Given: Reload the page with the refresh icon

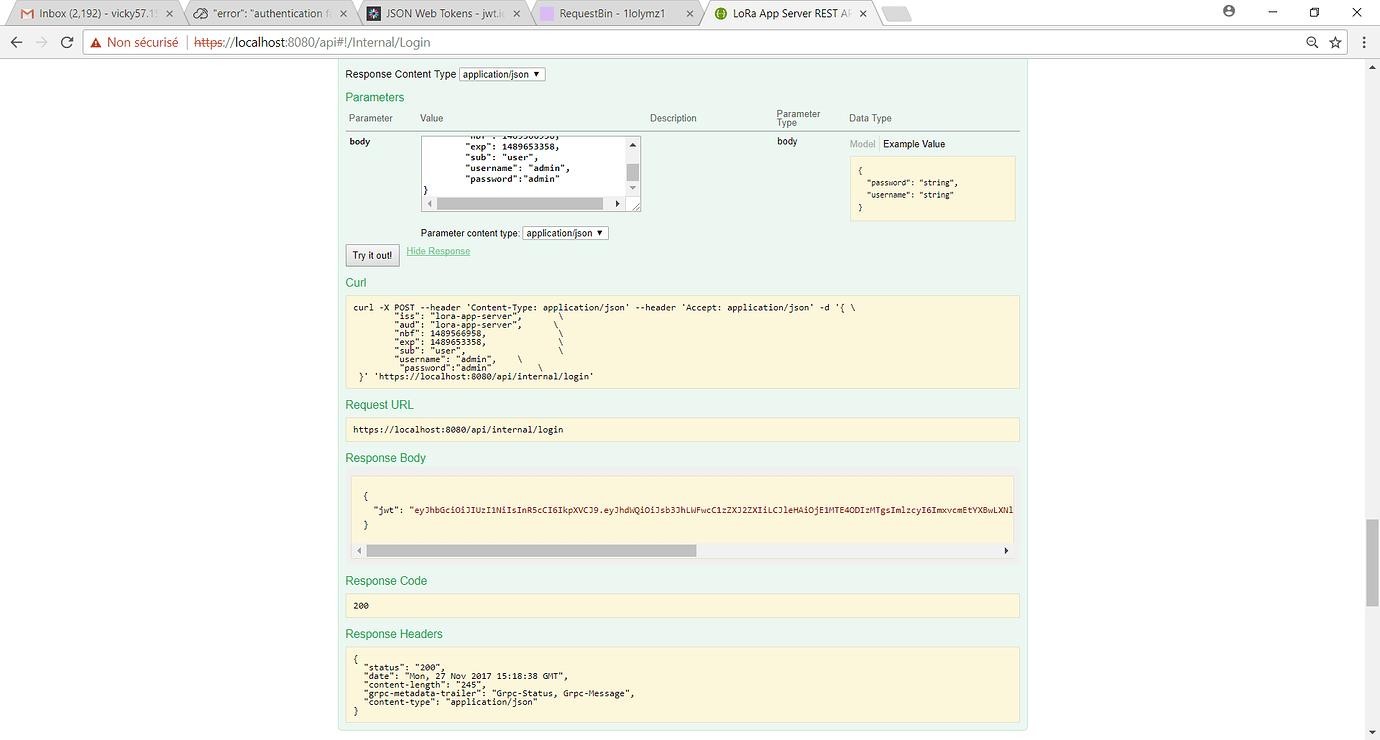Looking at the screenshot, I should [x=67, y=43].
